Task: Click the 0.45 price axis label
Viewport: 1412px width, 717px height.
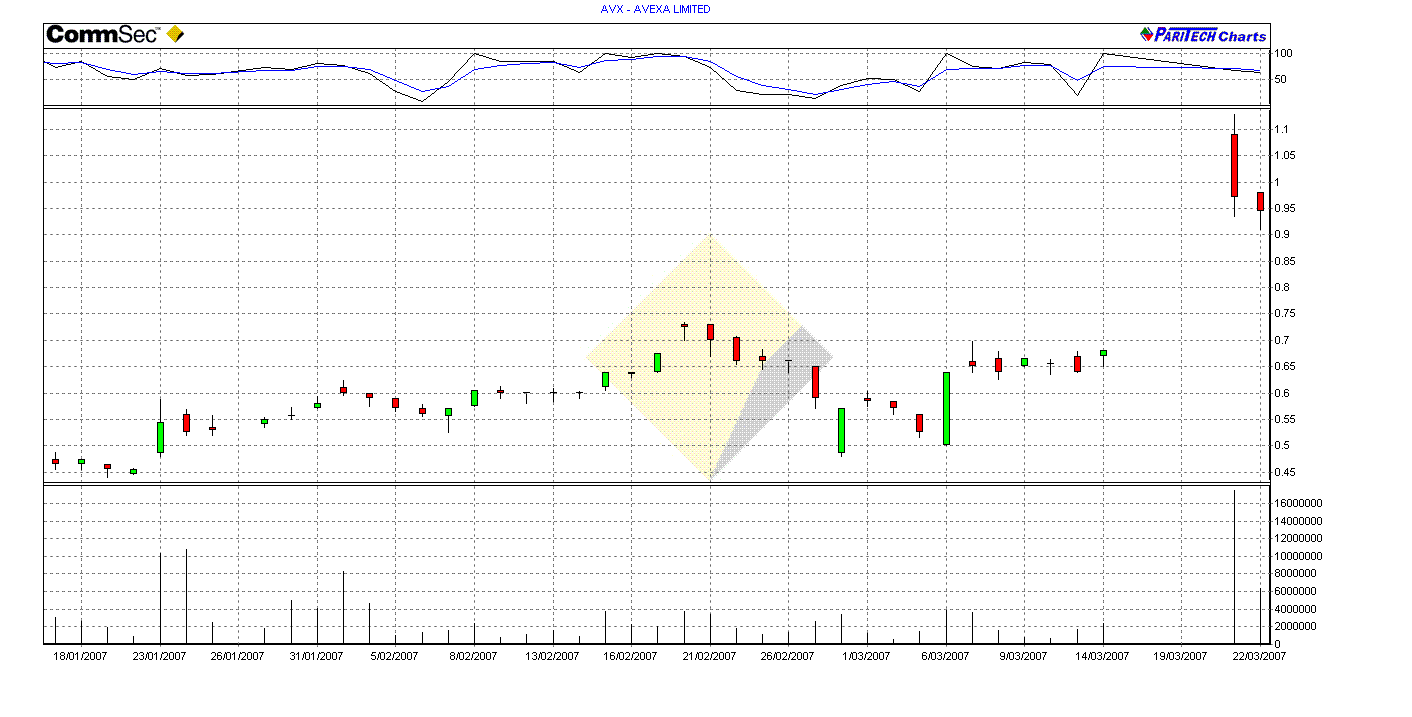Action: [x=1284, y=473]
